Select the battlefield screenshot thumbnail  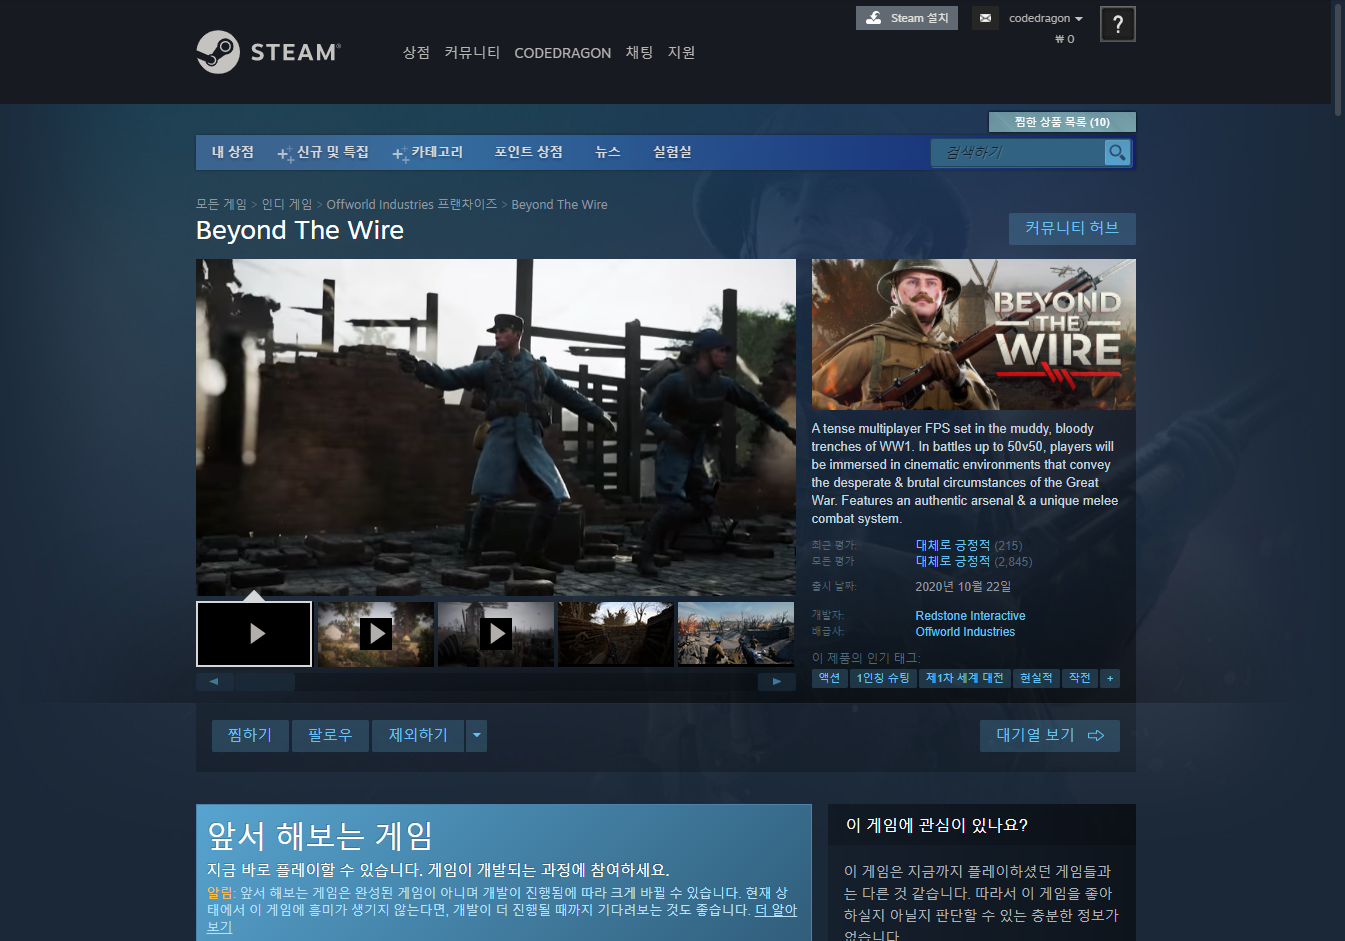[736, 634]
